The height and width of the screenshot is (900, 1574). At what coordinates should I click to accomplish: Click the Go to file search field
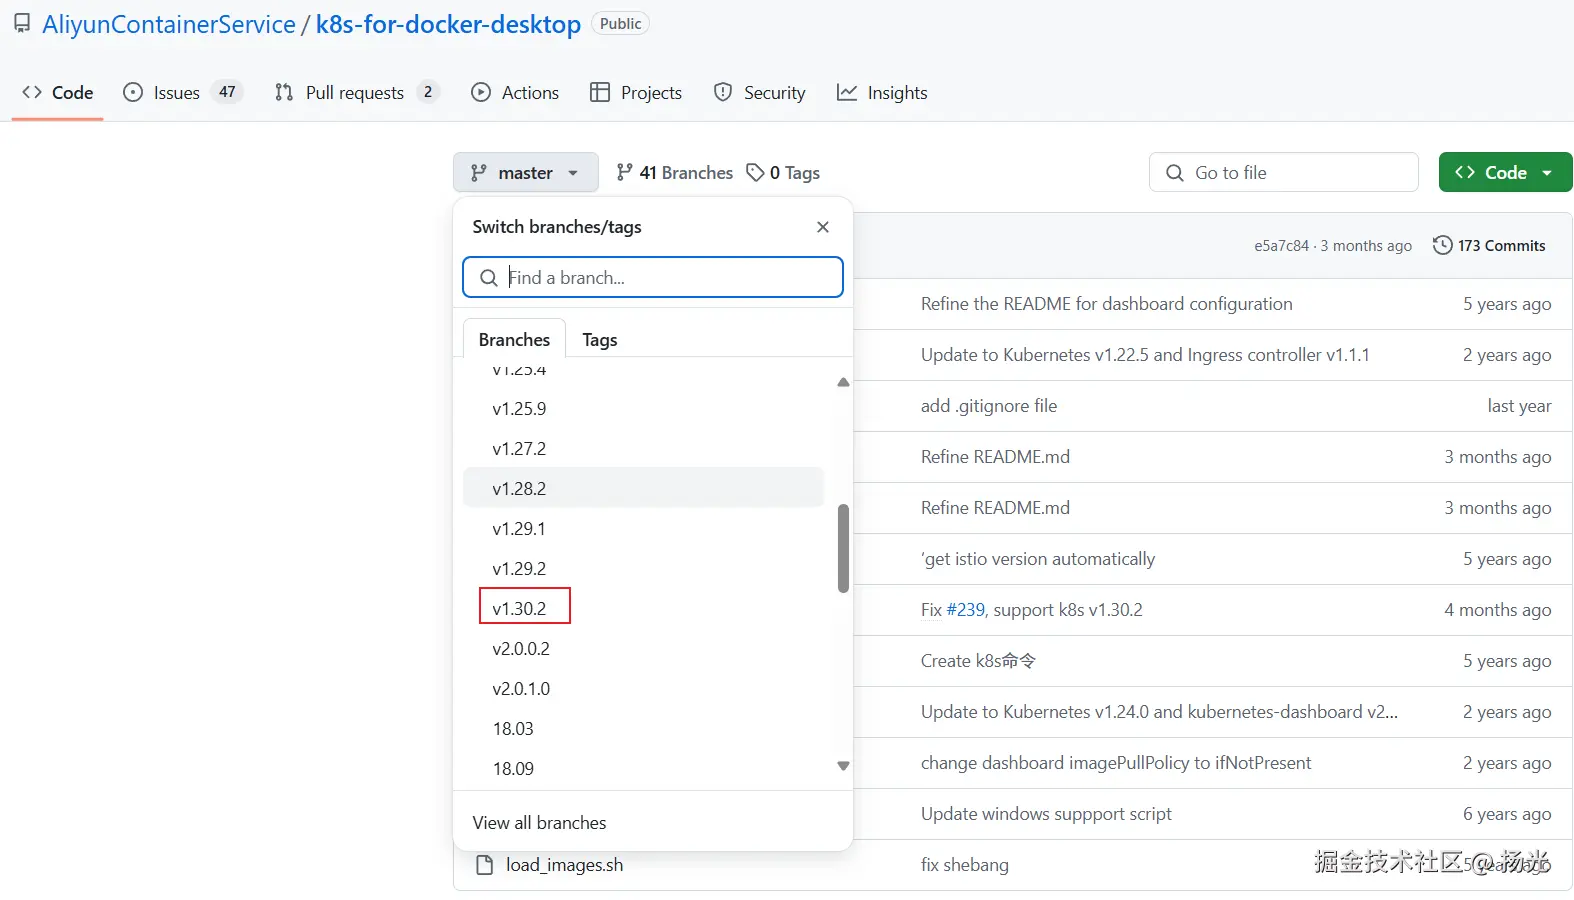click(1284, 173)
